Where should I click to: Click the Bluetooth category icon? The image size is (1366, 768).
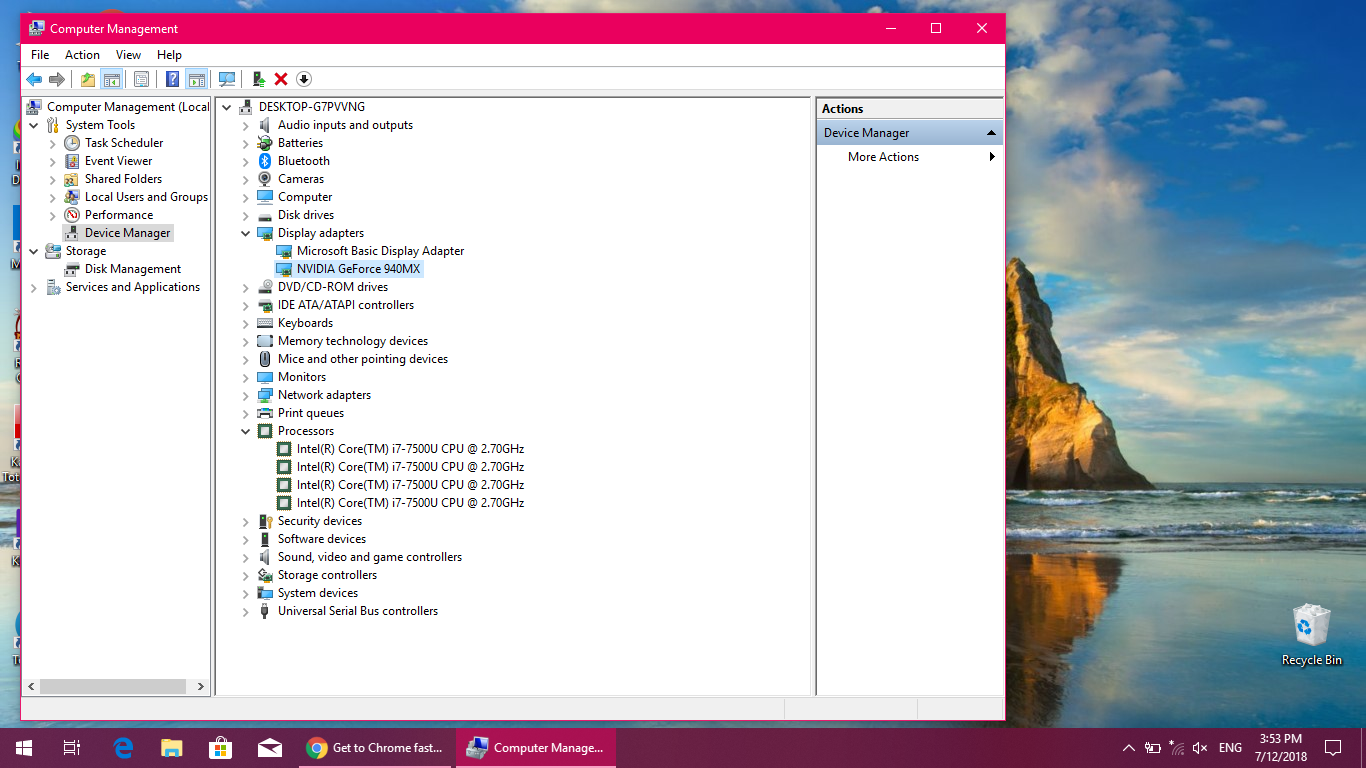(265, 161)
